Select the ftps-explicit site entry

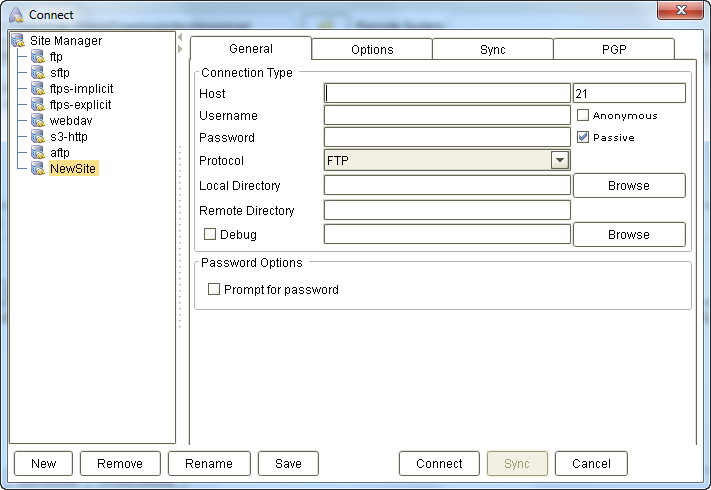click(x=81, y=105)
